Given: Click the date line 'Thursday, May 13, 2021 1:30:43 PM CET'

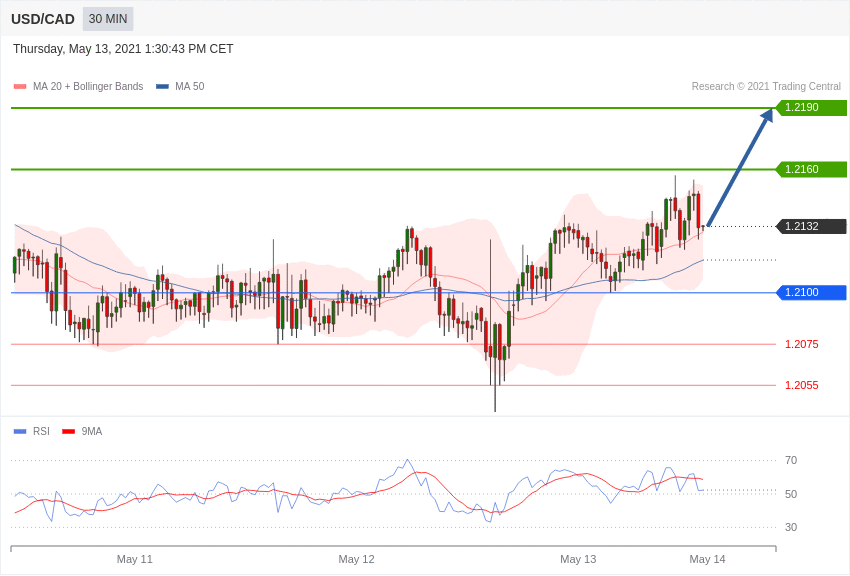Looking at the screenshot, I should click(123, 49).
